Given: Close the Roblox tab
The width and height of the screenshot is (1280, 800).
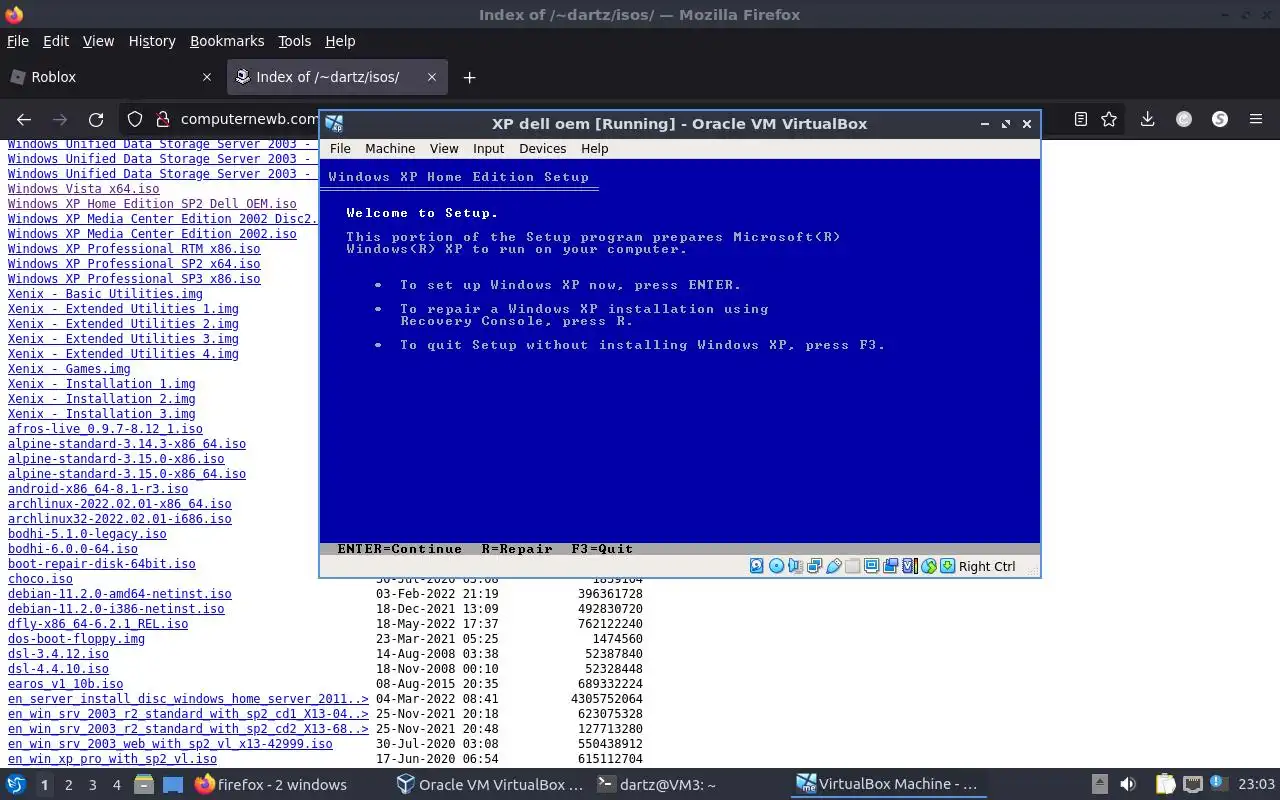Looking at the screenshot, I should pos(207,77).
